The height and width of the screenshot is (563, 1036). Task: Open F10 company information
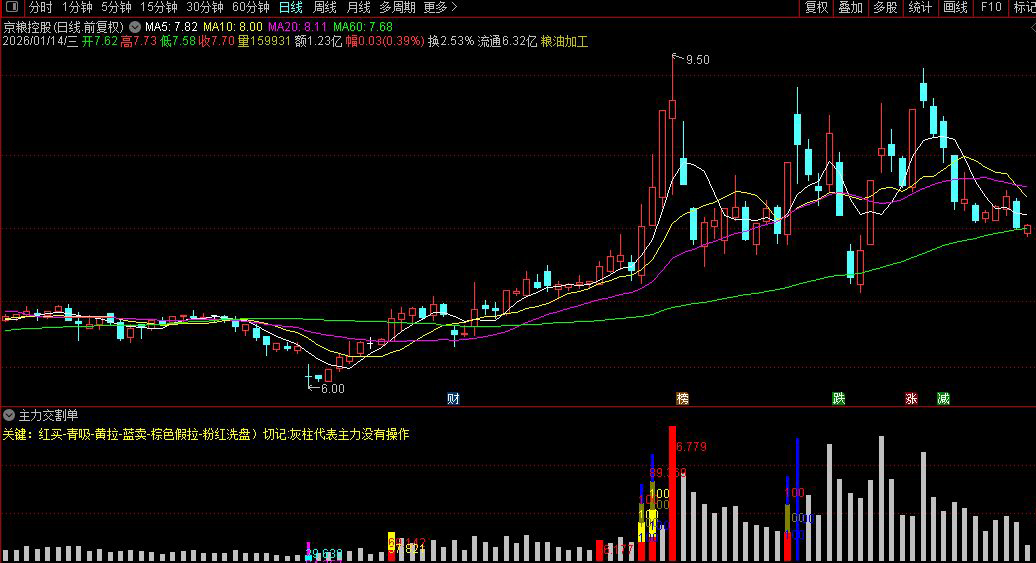[990, 7]
